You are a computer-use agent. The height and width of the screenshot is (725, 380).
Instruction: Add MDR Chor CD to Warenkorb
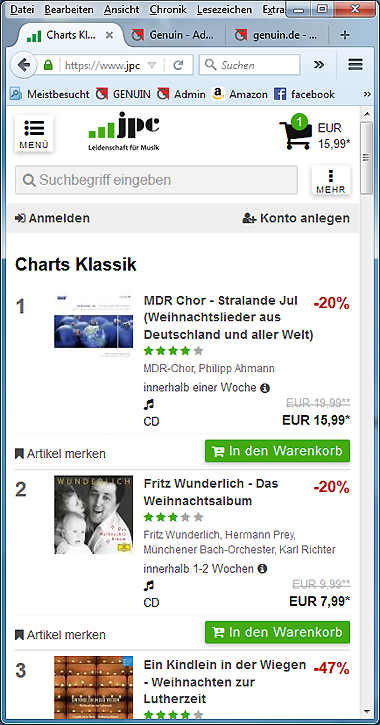(x=277, y=451)
